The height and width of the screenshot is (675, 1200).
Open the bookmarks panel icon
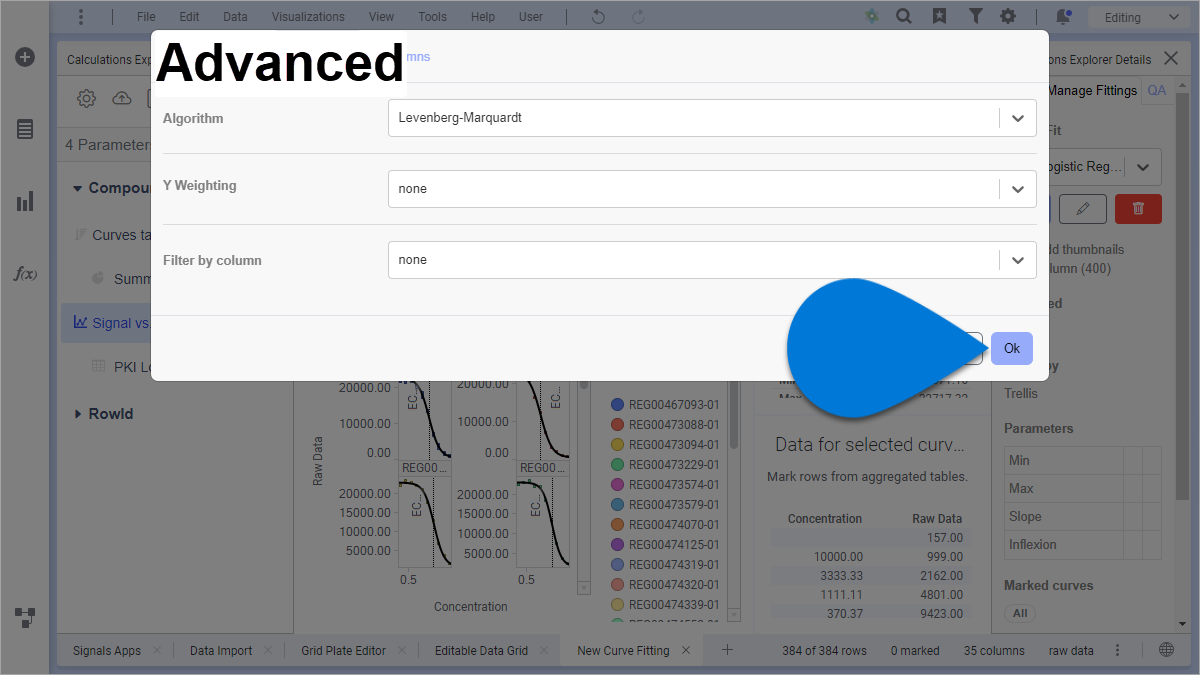pyautogui.click(x=939, y=17)
